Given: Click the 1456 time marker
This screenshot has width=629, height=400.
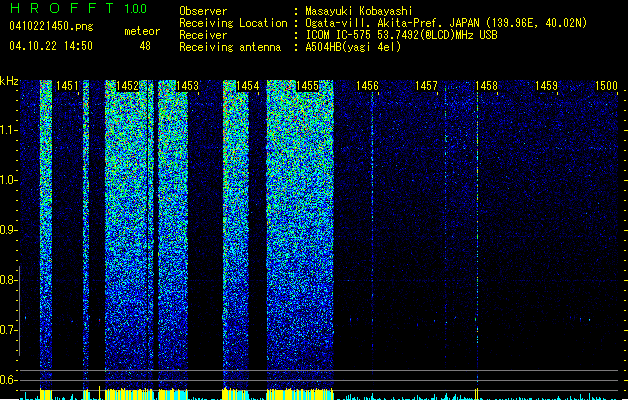Looking at the screenshot, I should pos(367,86).
